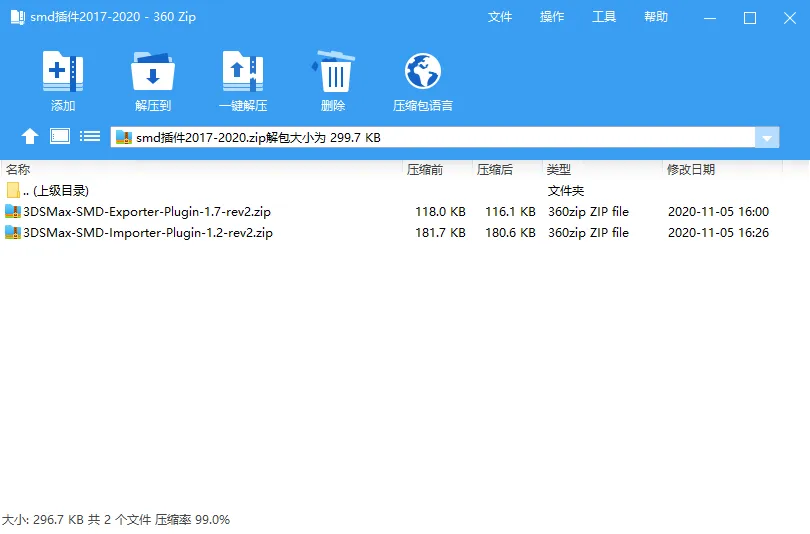Click the 181.7 KB size cell
This screenshot has height=534, width=810.
point(440,233)
